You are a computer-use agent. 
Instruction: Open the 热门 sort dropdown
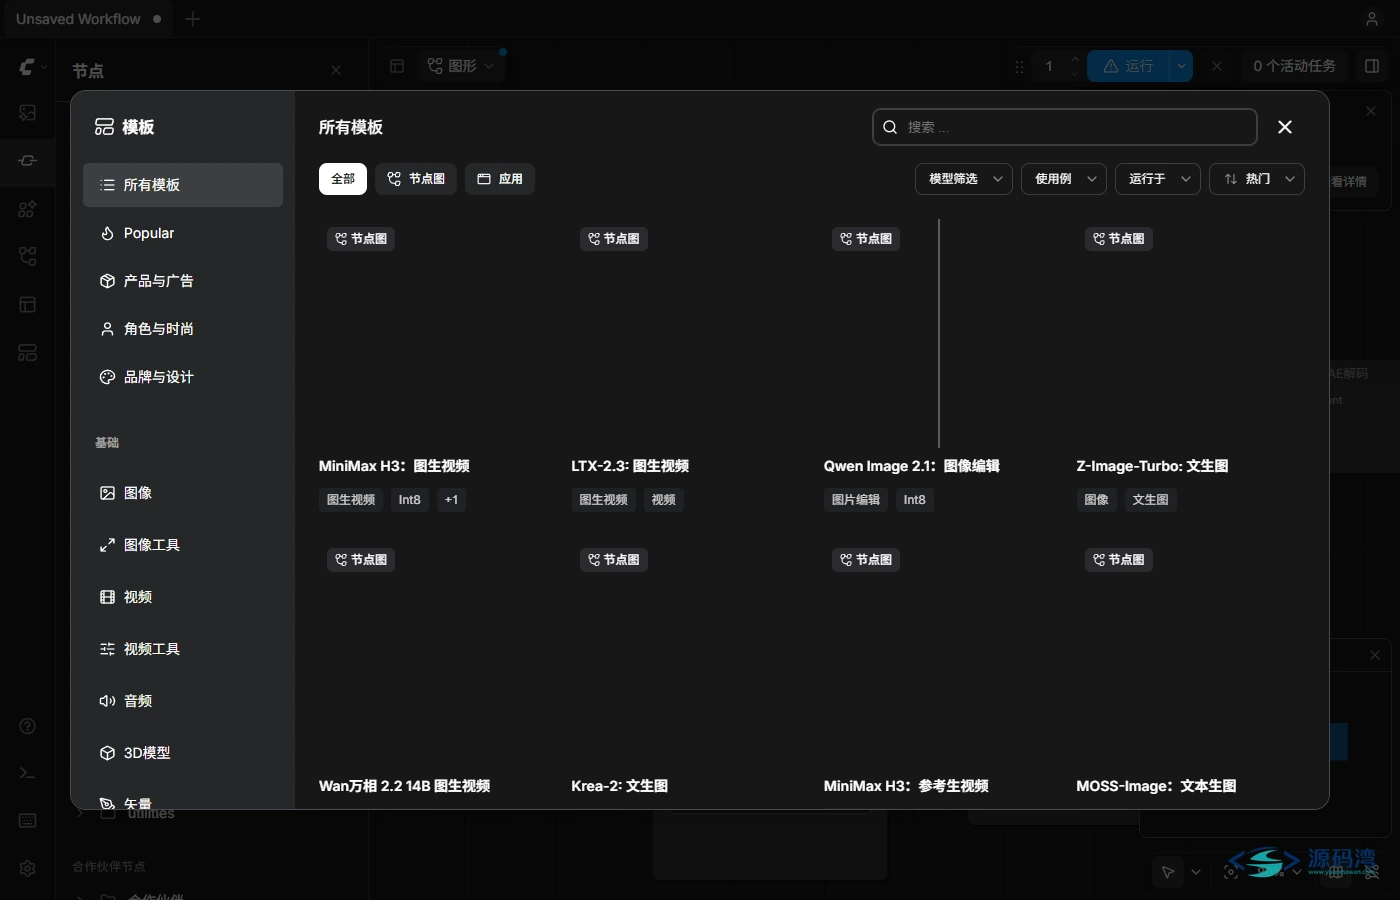[x=1257, y=179]
